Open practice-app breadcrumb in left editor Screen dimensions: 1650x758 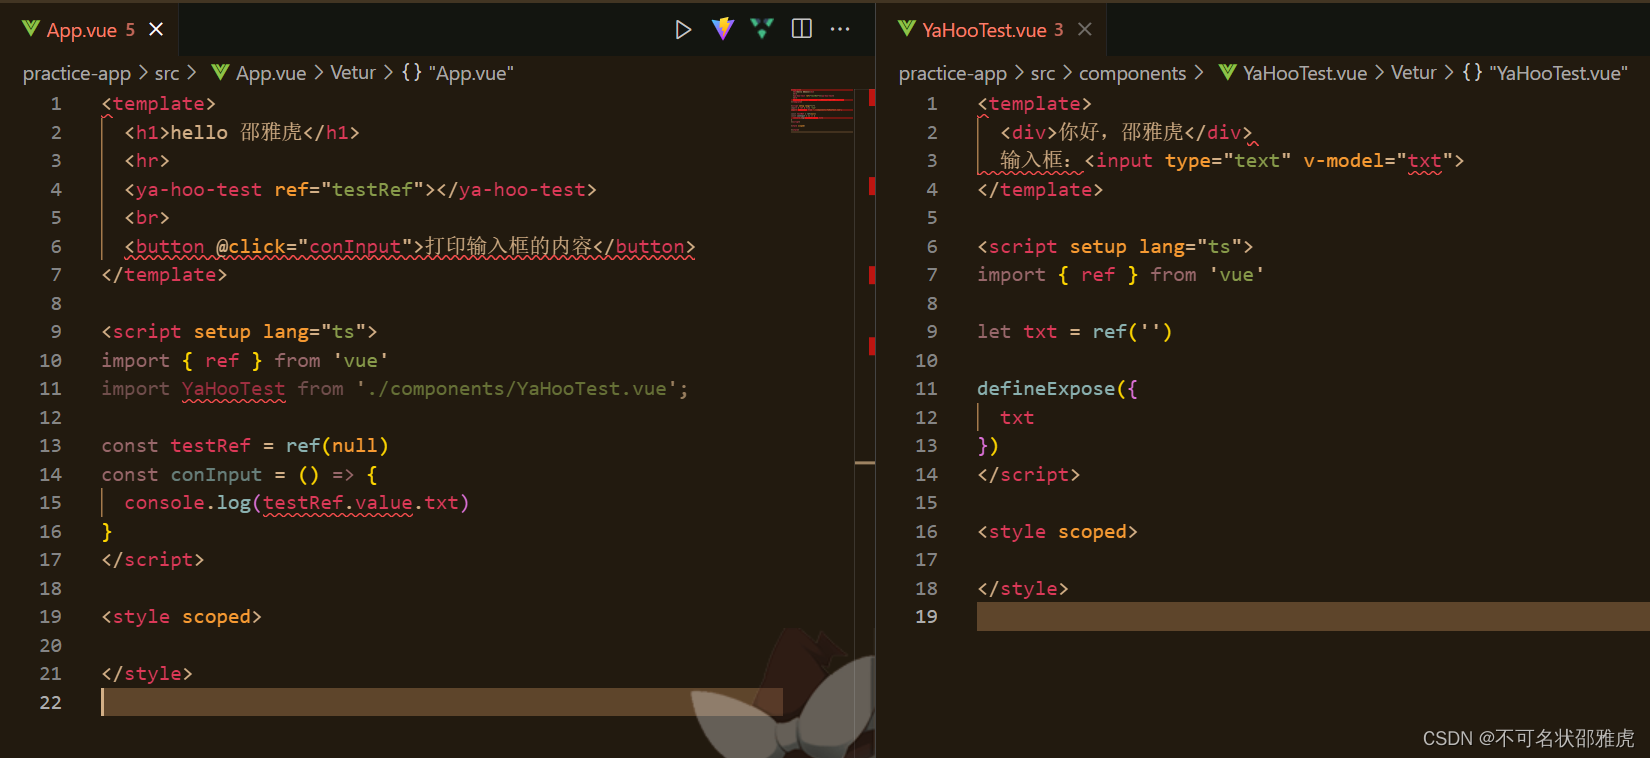coord(77,73)
